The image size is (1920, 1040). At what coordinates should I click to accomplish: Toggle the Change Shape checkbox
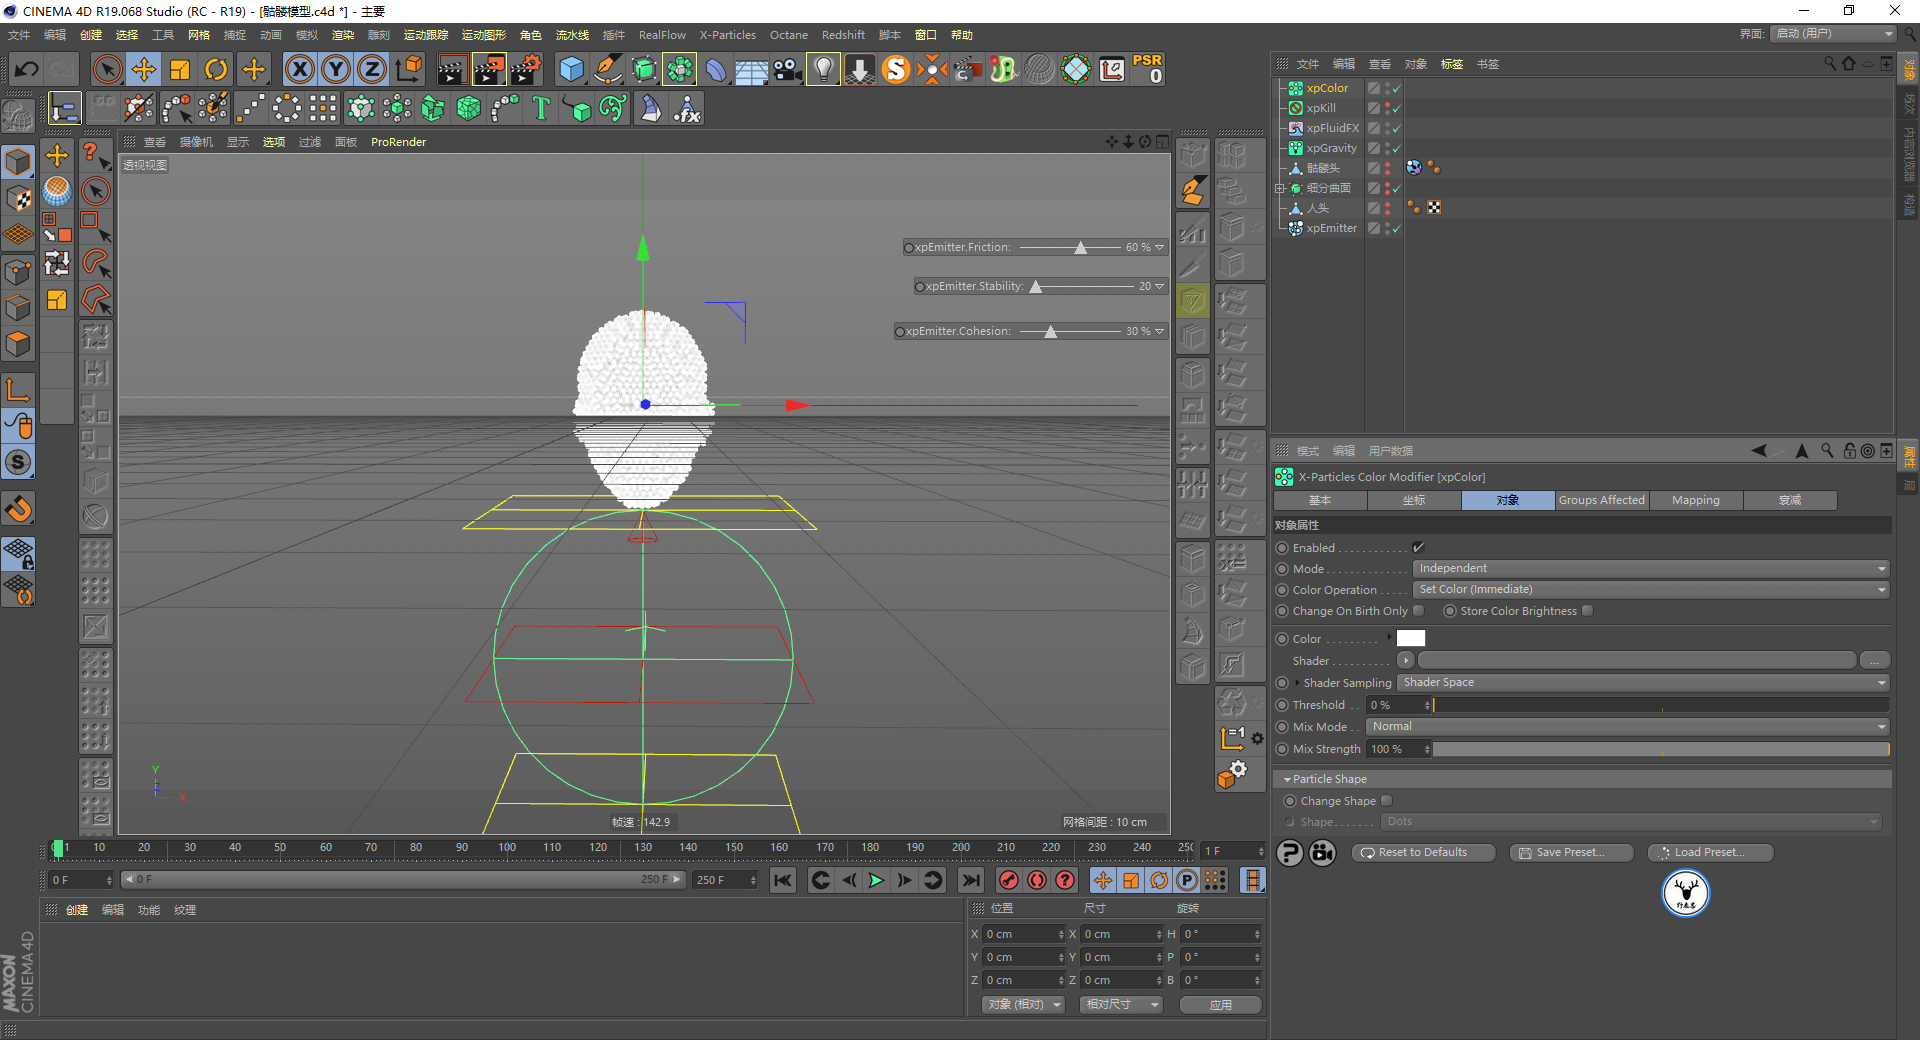click(1387, 801)
